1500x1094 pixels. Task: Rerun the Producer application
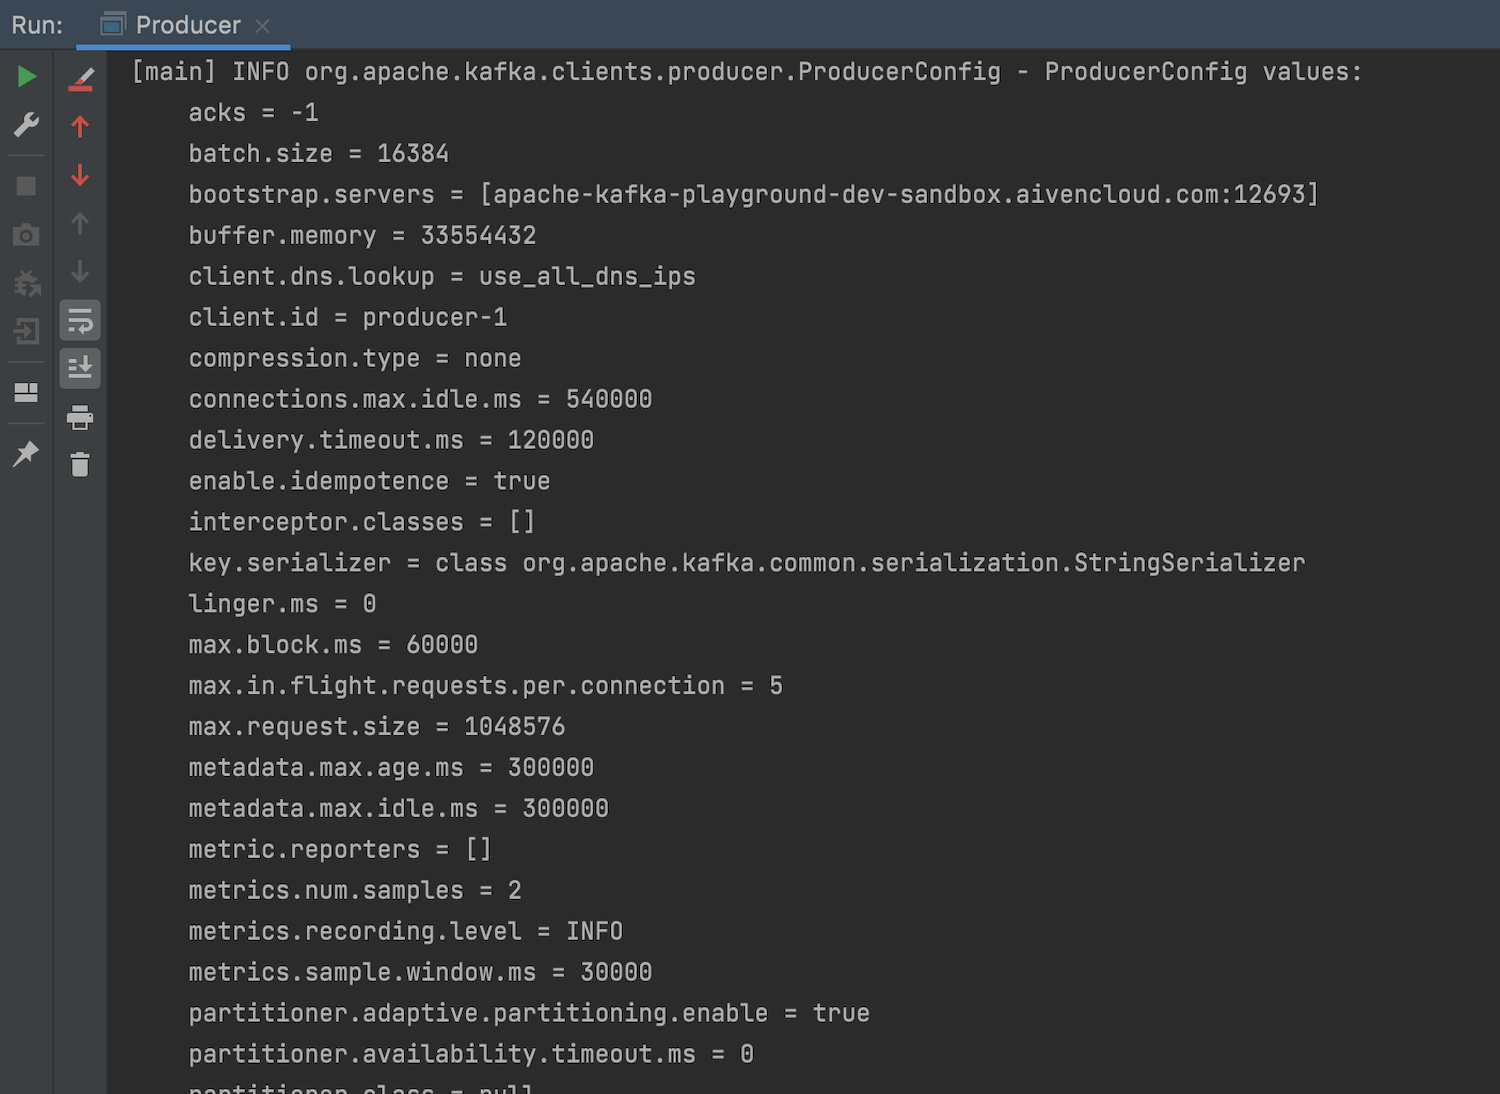[x=27, y=77]
